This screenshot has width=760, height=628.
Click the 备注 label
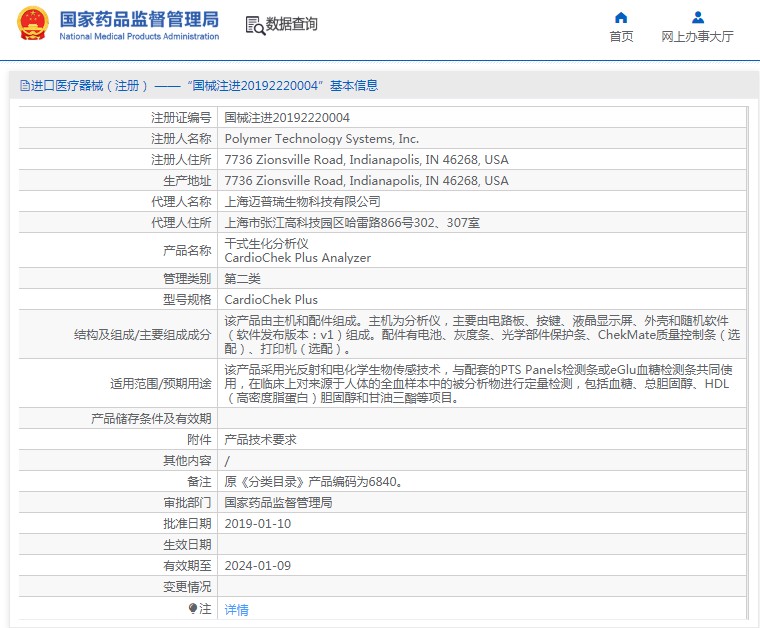199,482
